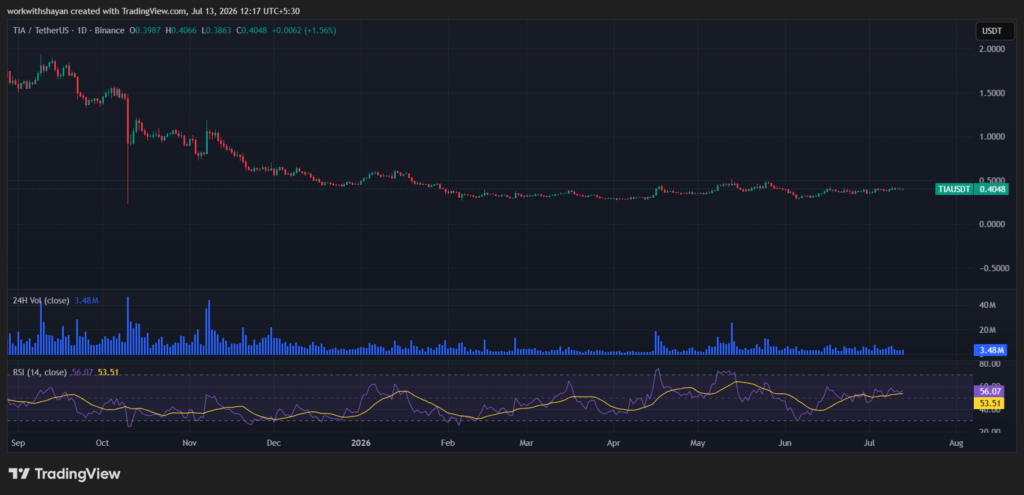Click the Feb label on time axis
Image resolution: width=1024 pixels, height=495 pixels.
click(447, 443)
